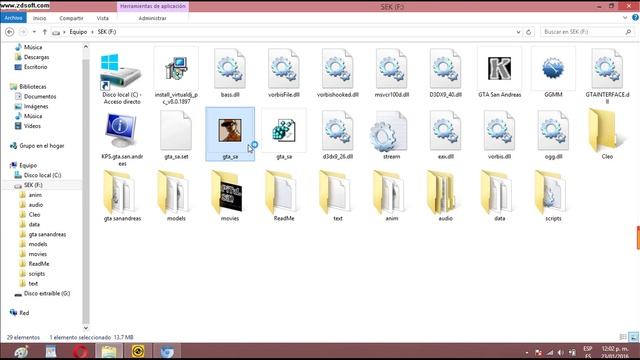Select the vorbis.dll file
Screen dimensions: 640x360
499,136
